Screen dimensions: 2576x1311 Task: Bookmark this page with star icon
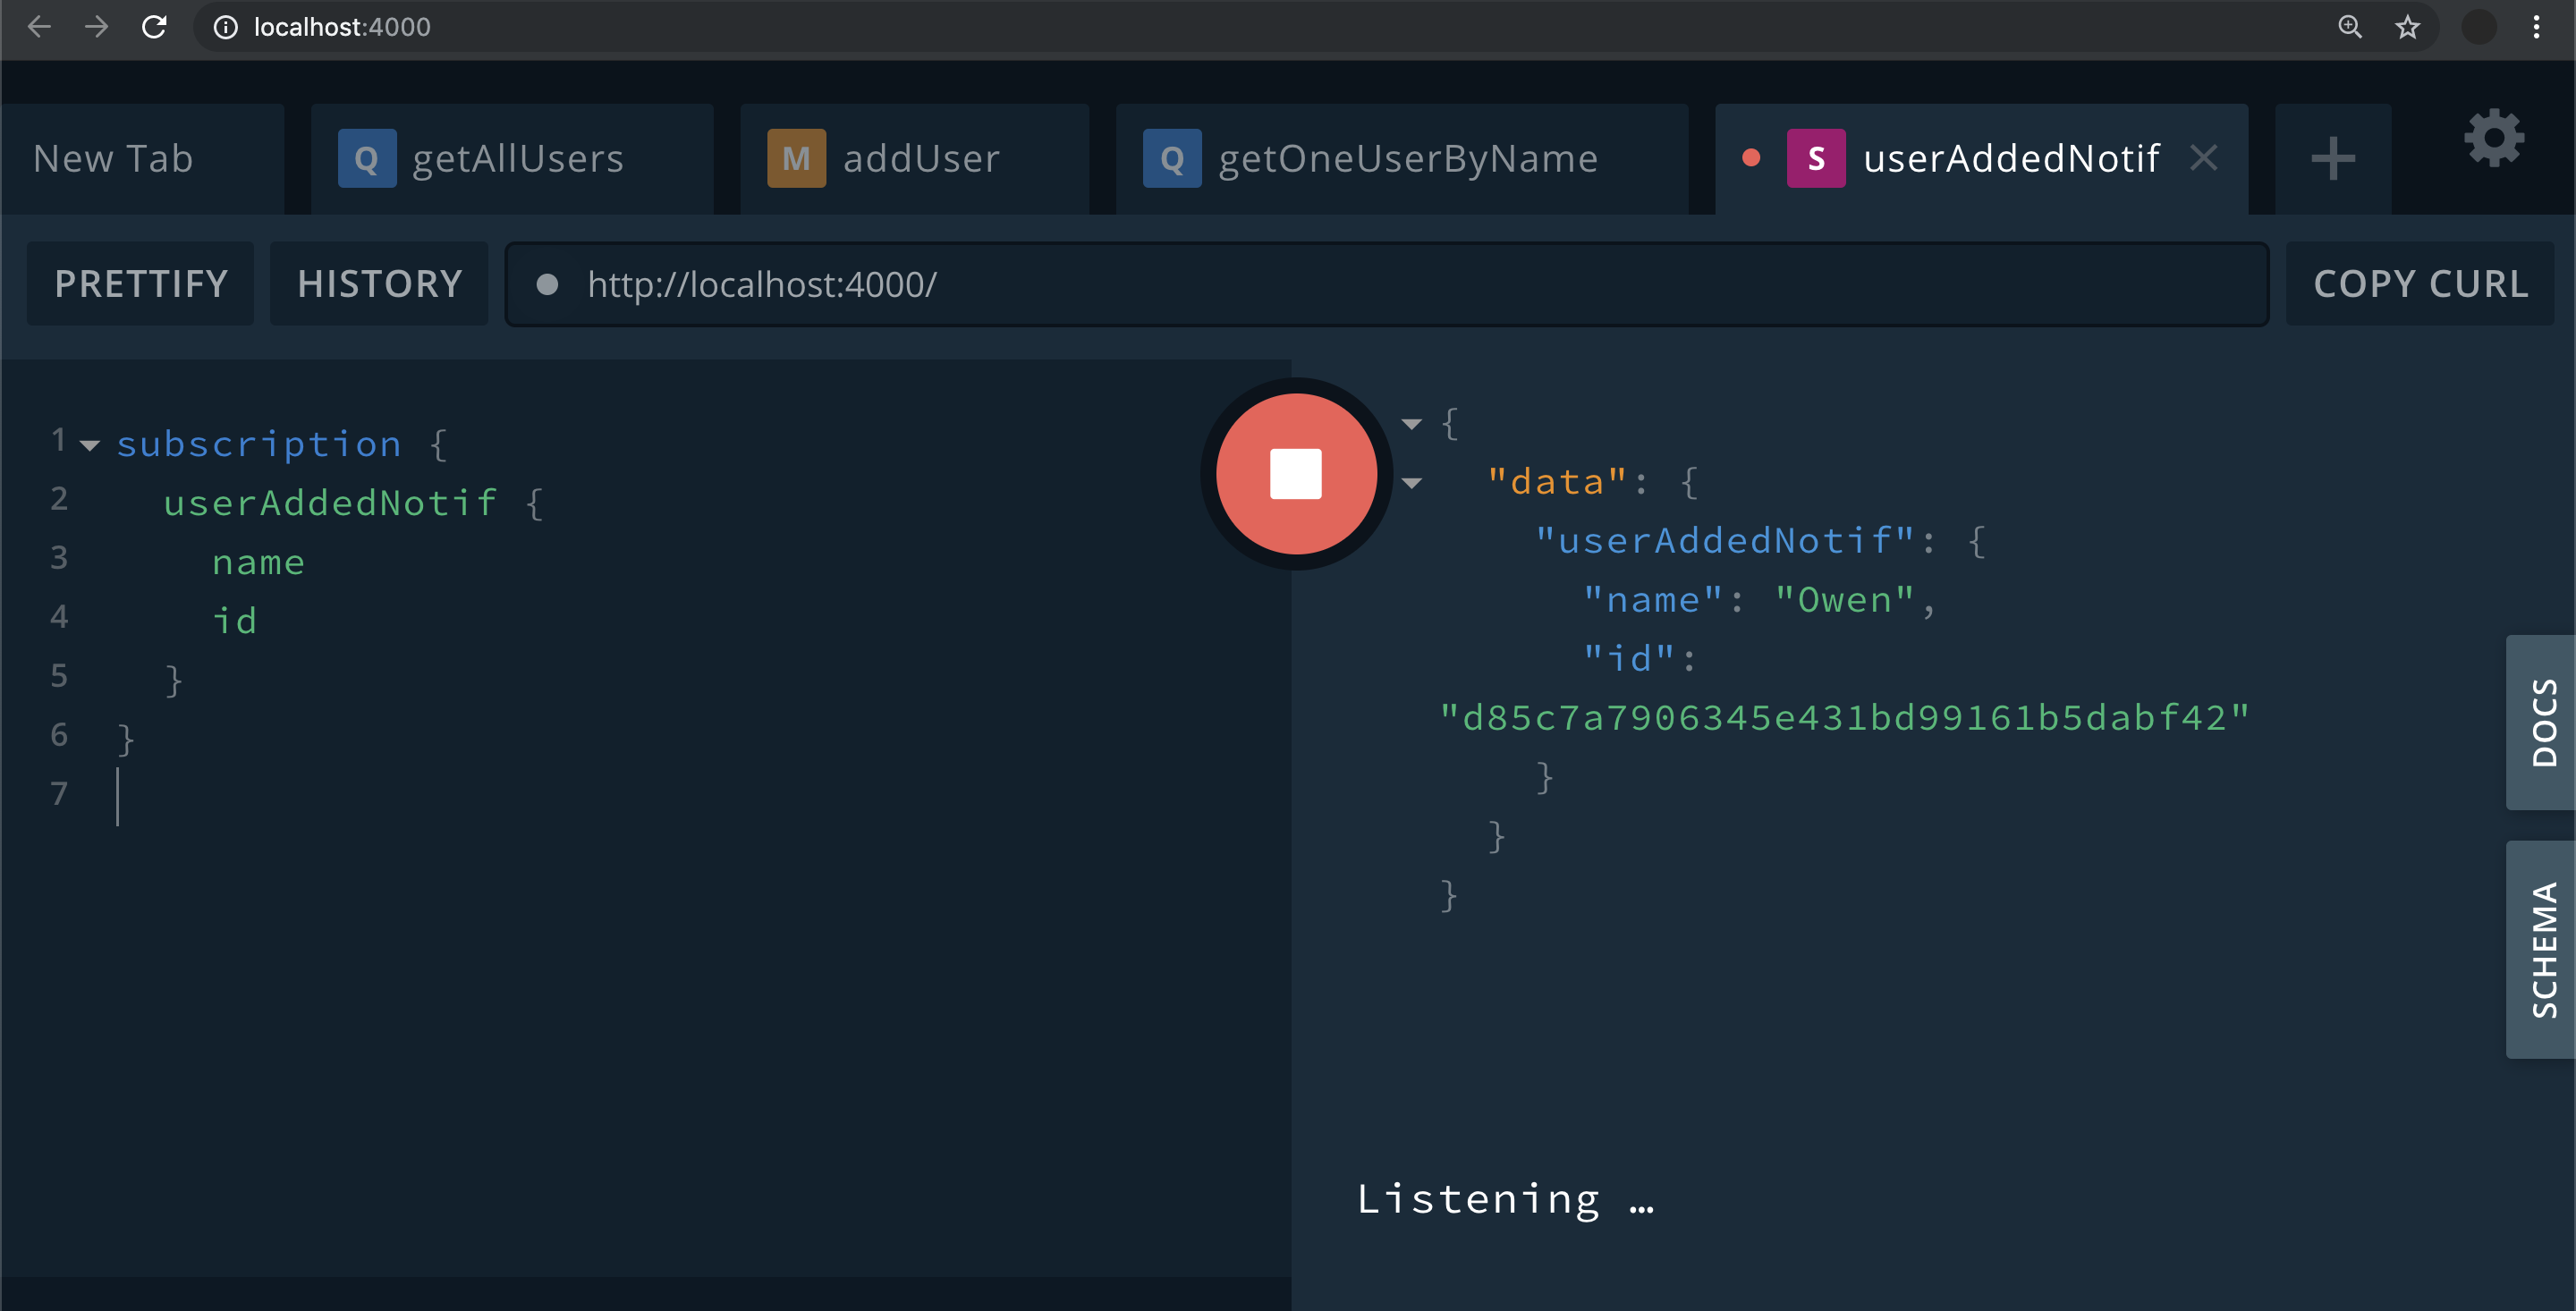coord(2407,27)
